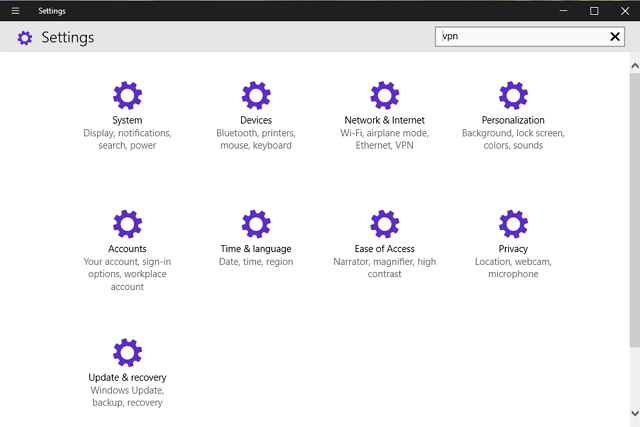Select the Update & recovery label
The image size is (640, 427).
pos(127,377)
